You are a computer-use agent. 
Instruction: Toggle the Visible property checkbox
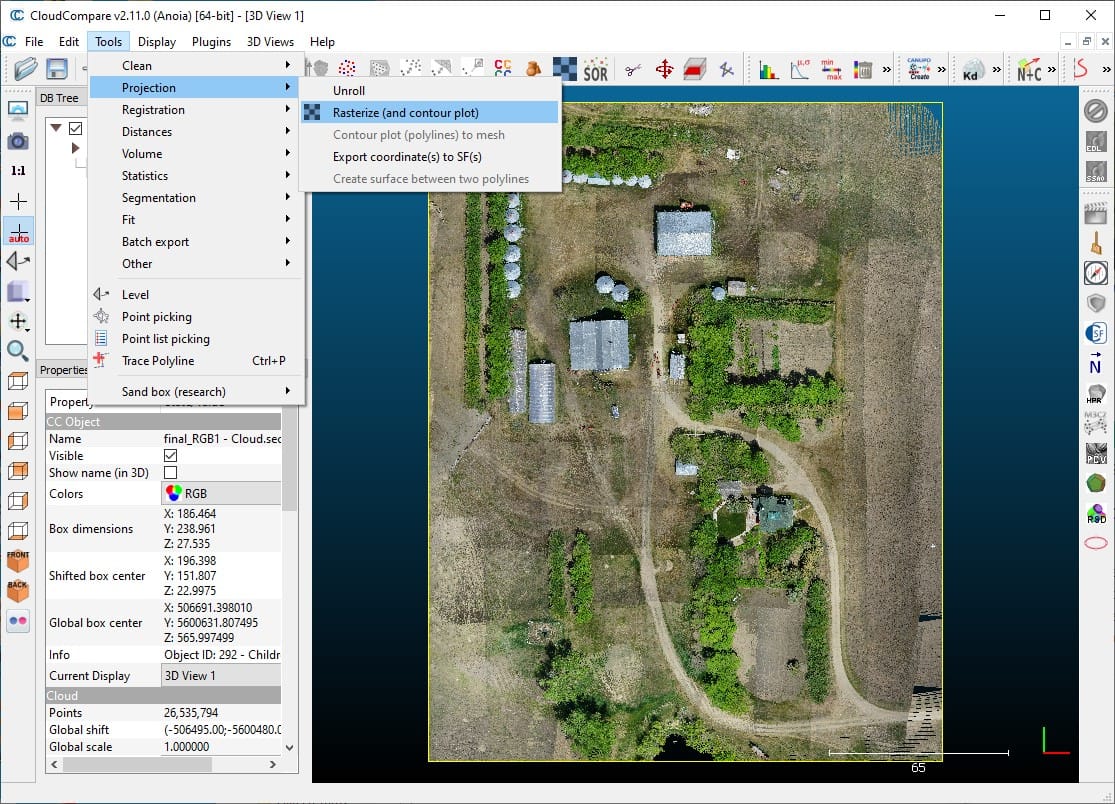point(171,456)
